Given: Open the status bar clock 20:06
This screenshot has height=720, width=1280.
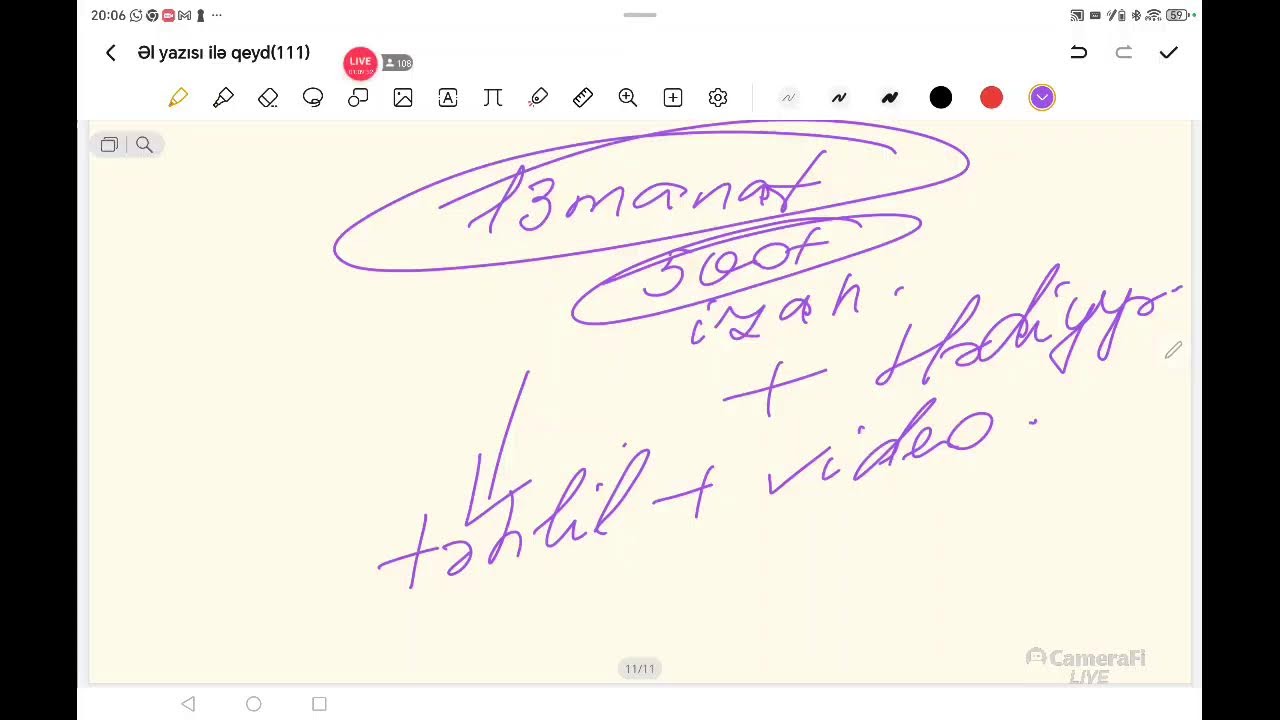Looking at the screenshot, I should click(108, 15).
